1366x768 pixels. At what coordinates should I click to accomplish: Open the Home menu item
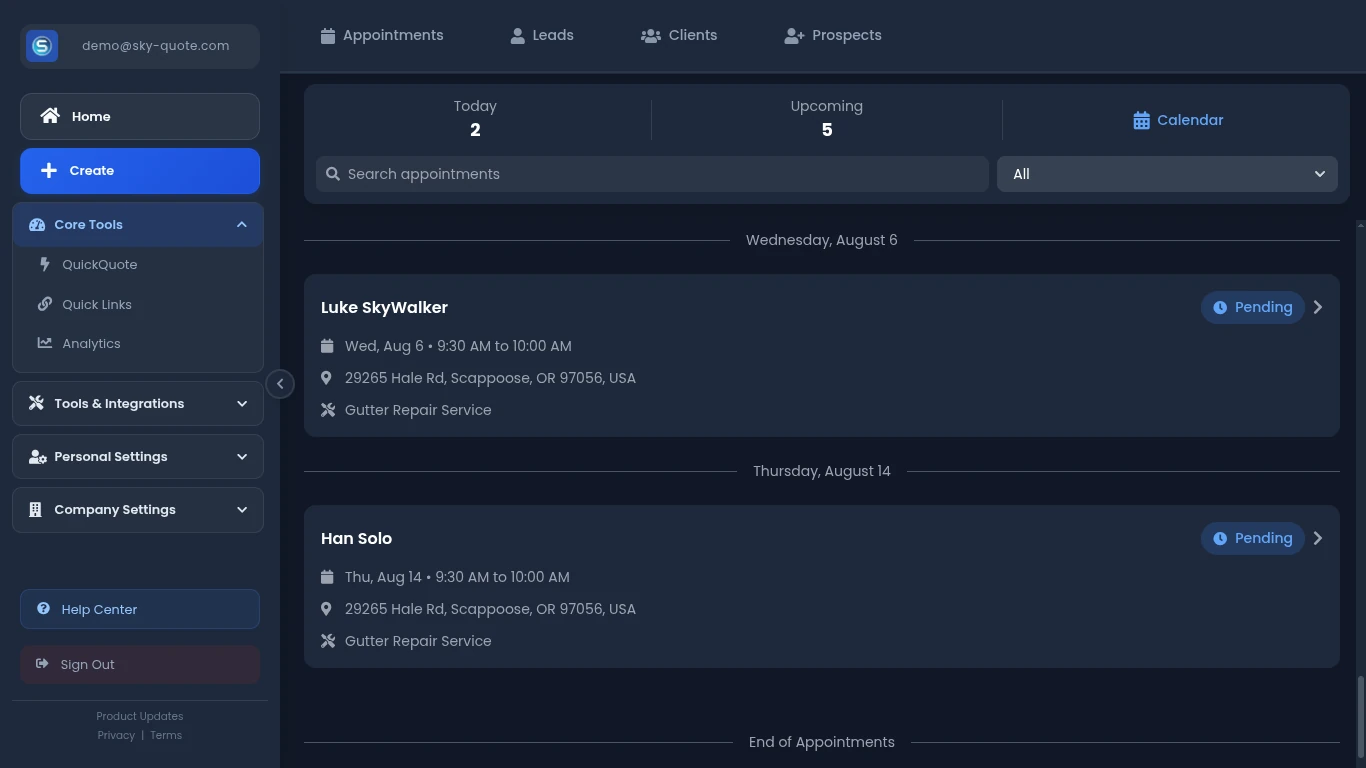(x=90, y=116)
